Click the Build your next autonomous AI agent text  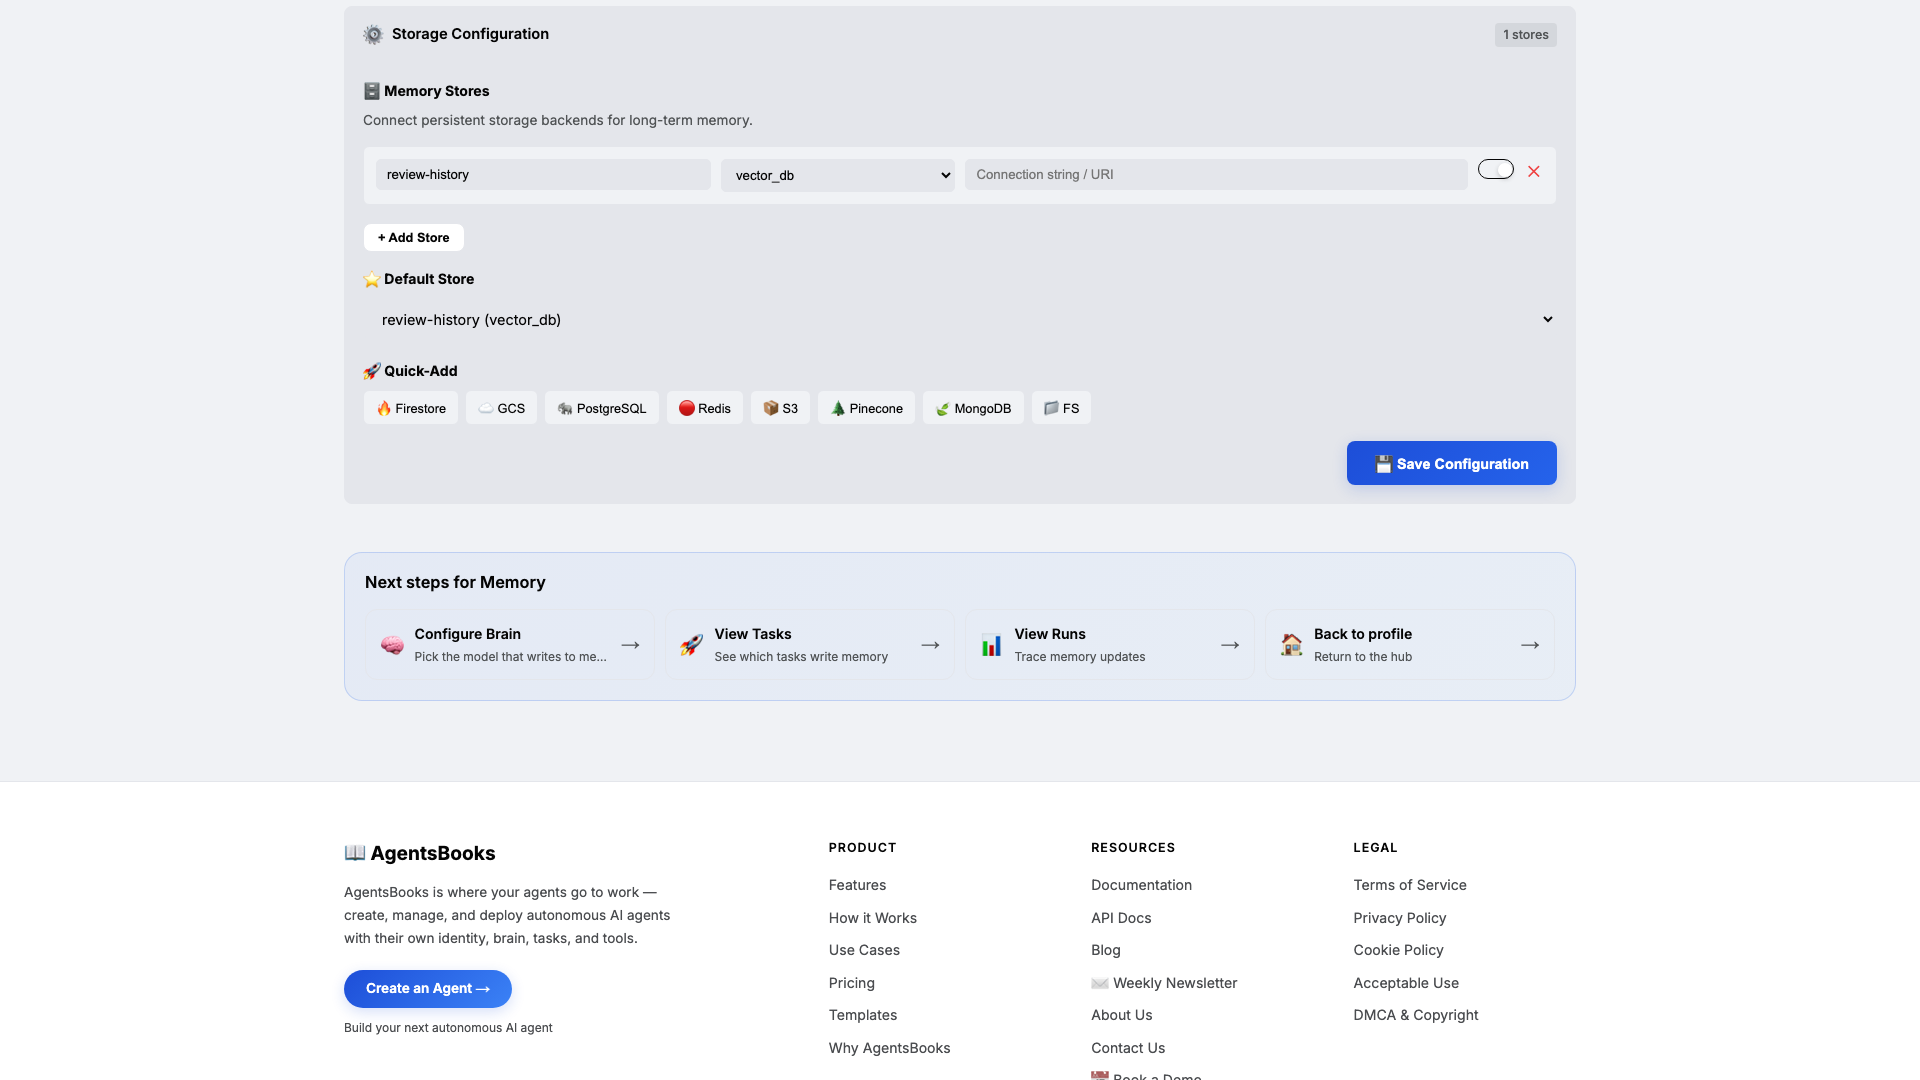(448, 1028)
